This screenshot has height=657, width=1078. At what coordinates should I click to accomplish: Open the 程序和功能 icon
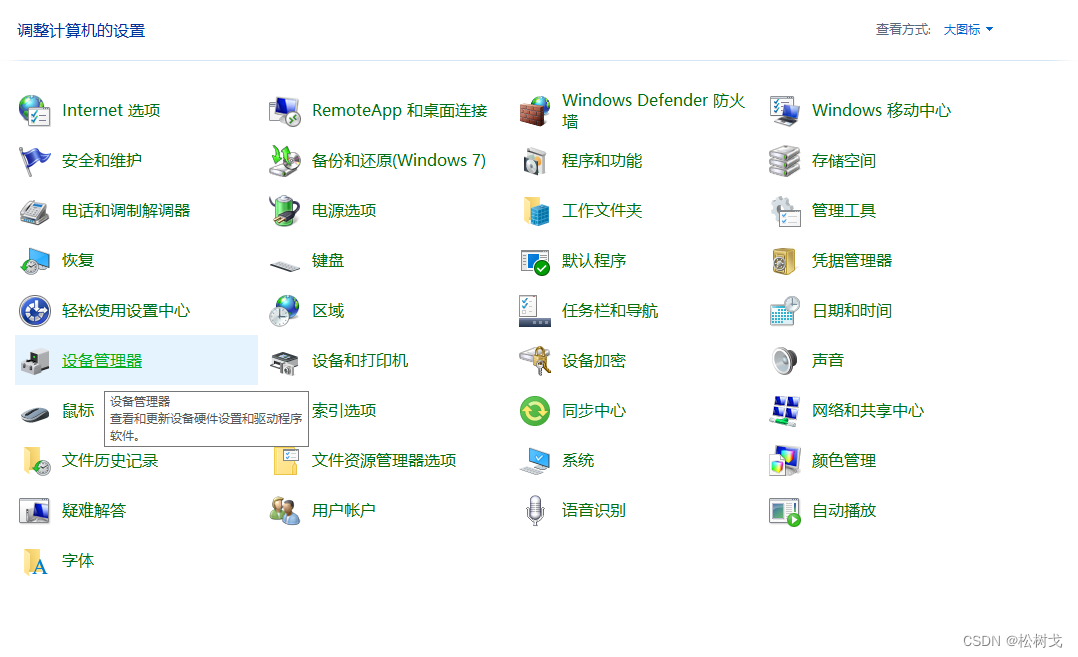(535, 161)
